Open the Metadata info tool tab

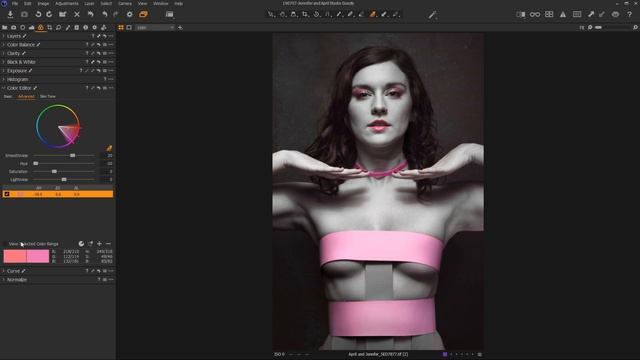click(85, 27)
